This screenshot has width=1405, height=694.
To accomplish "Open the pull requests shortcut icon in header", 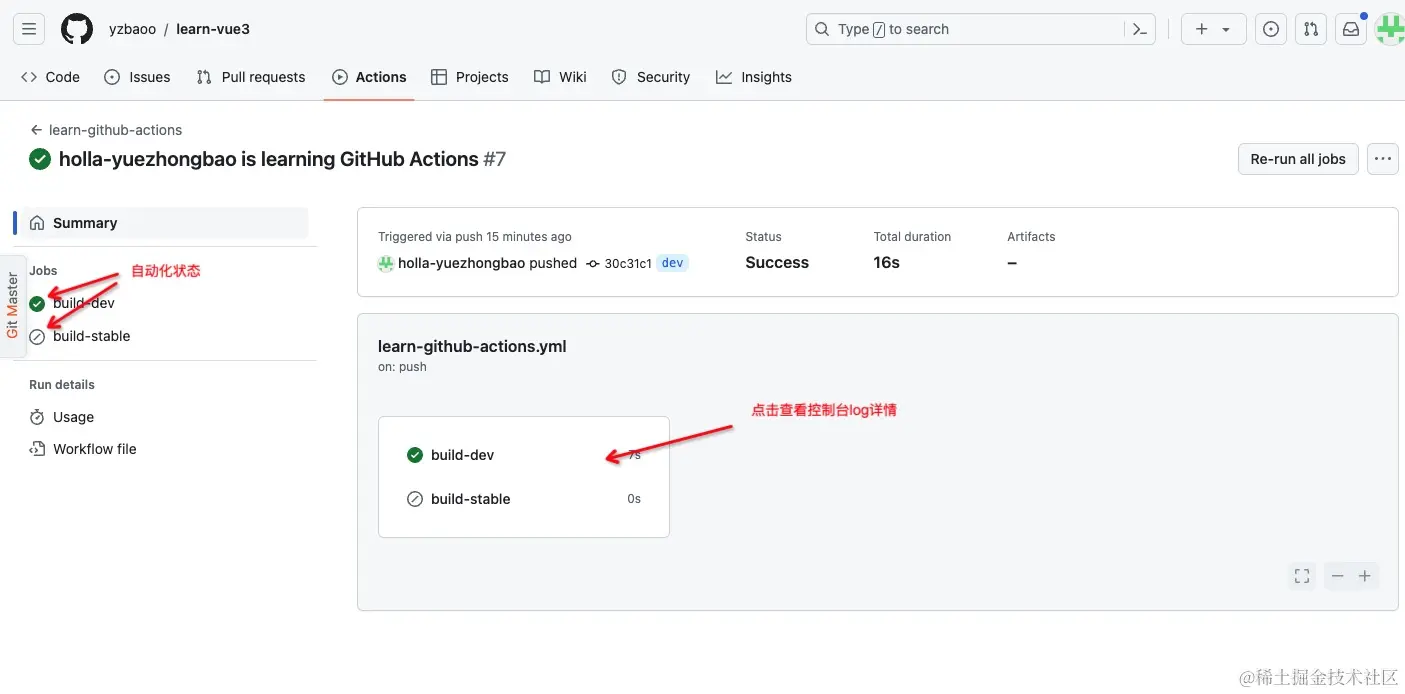I will [x=1311, y=29].
